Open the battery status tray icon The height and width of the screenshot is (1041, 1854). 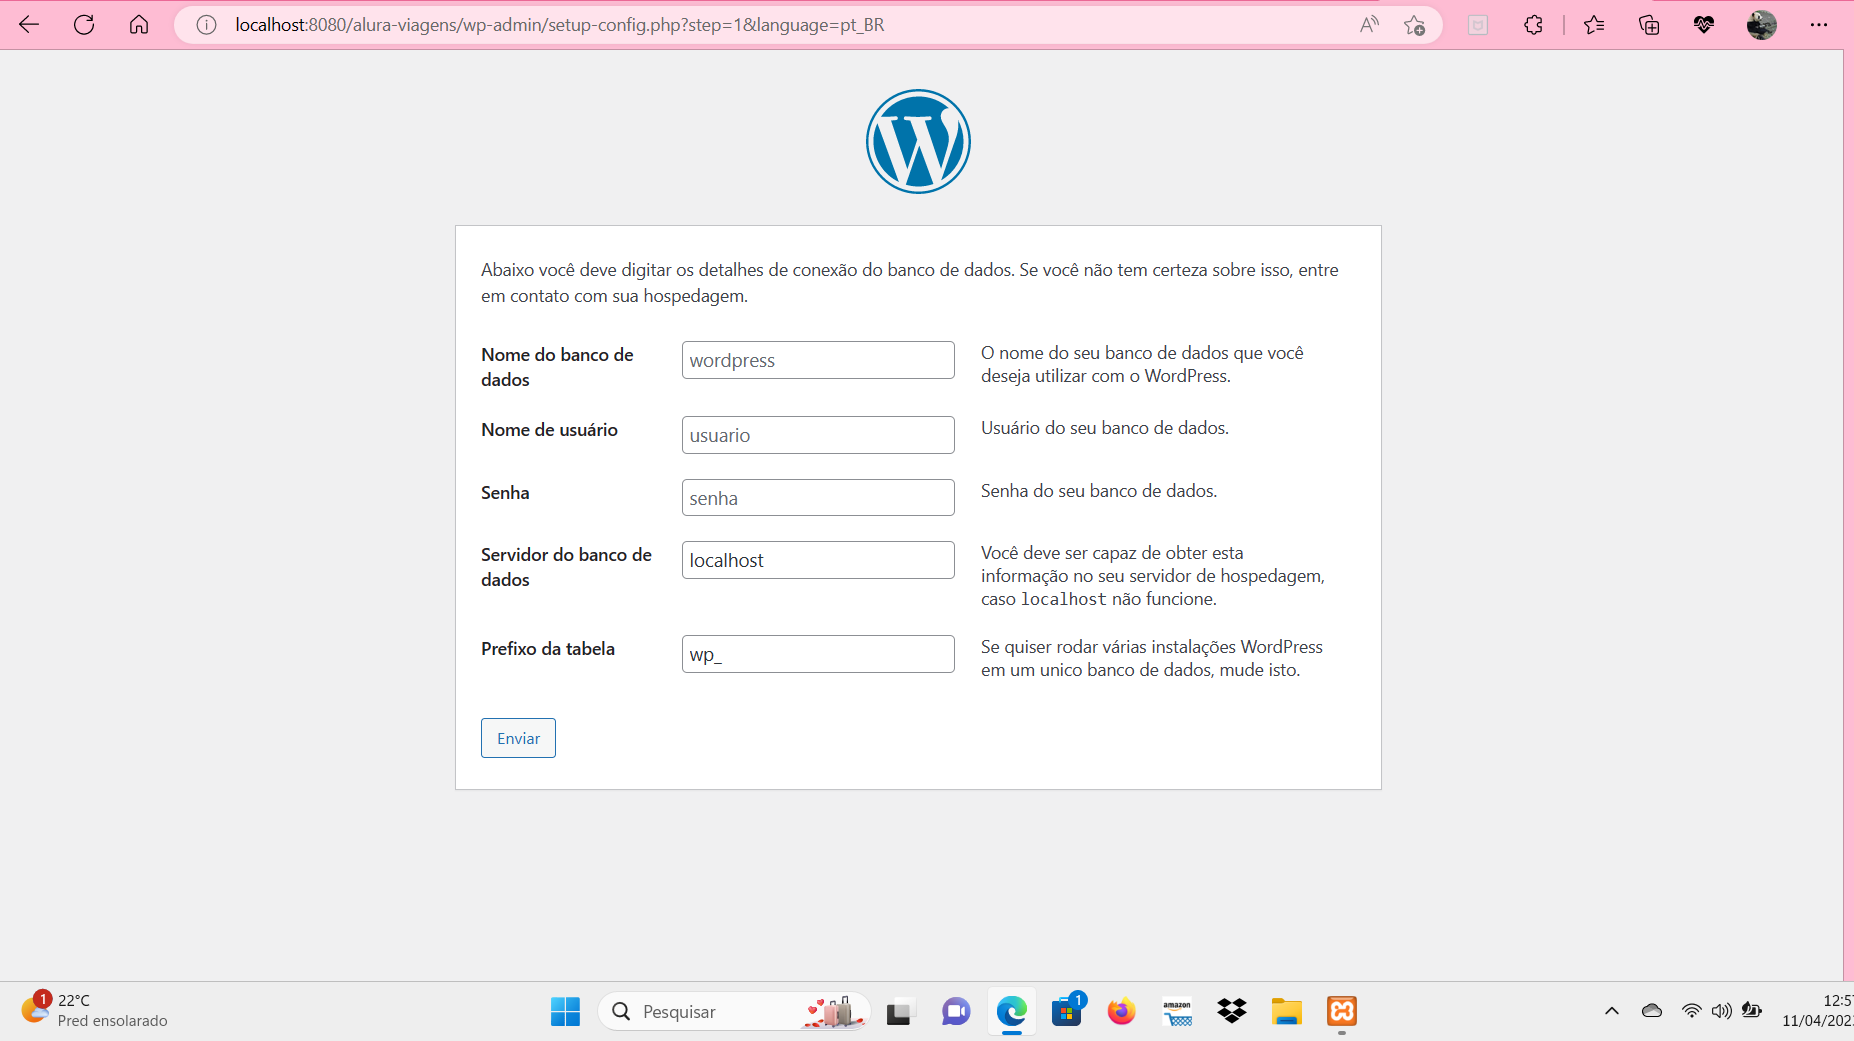pos(1752,1011)
